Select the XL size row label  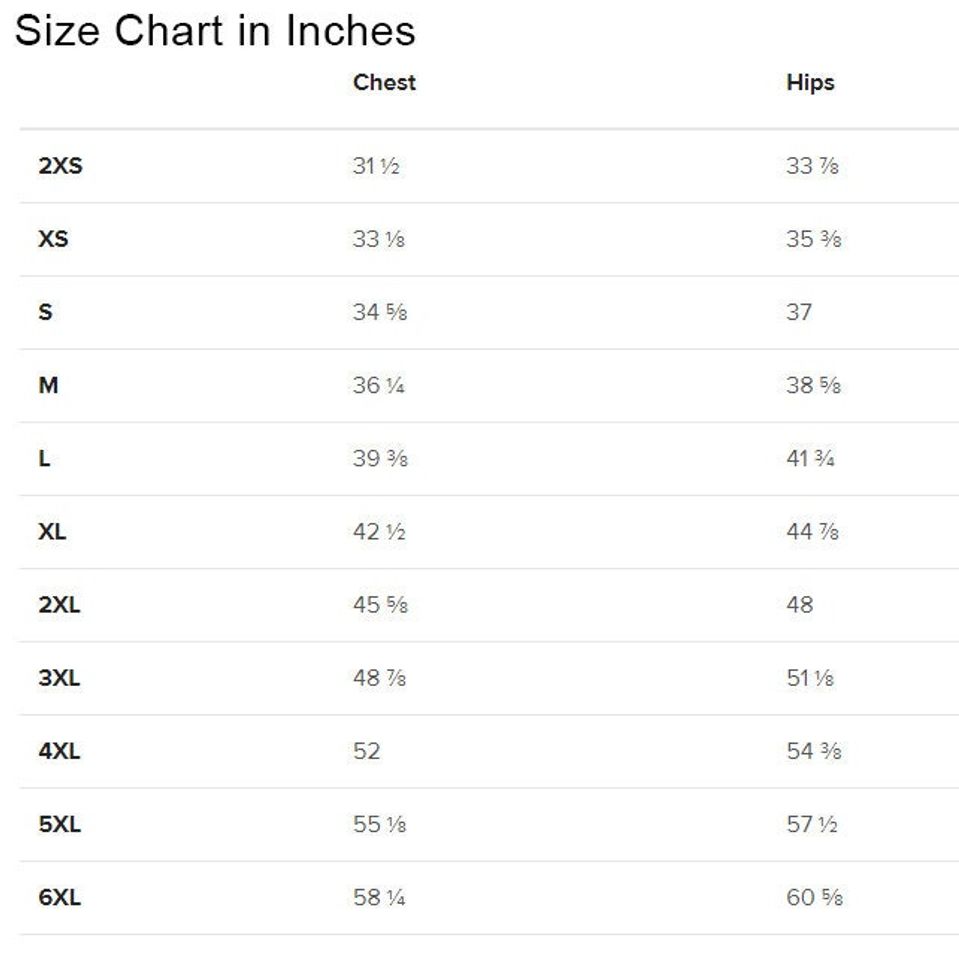pos(52,532)
